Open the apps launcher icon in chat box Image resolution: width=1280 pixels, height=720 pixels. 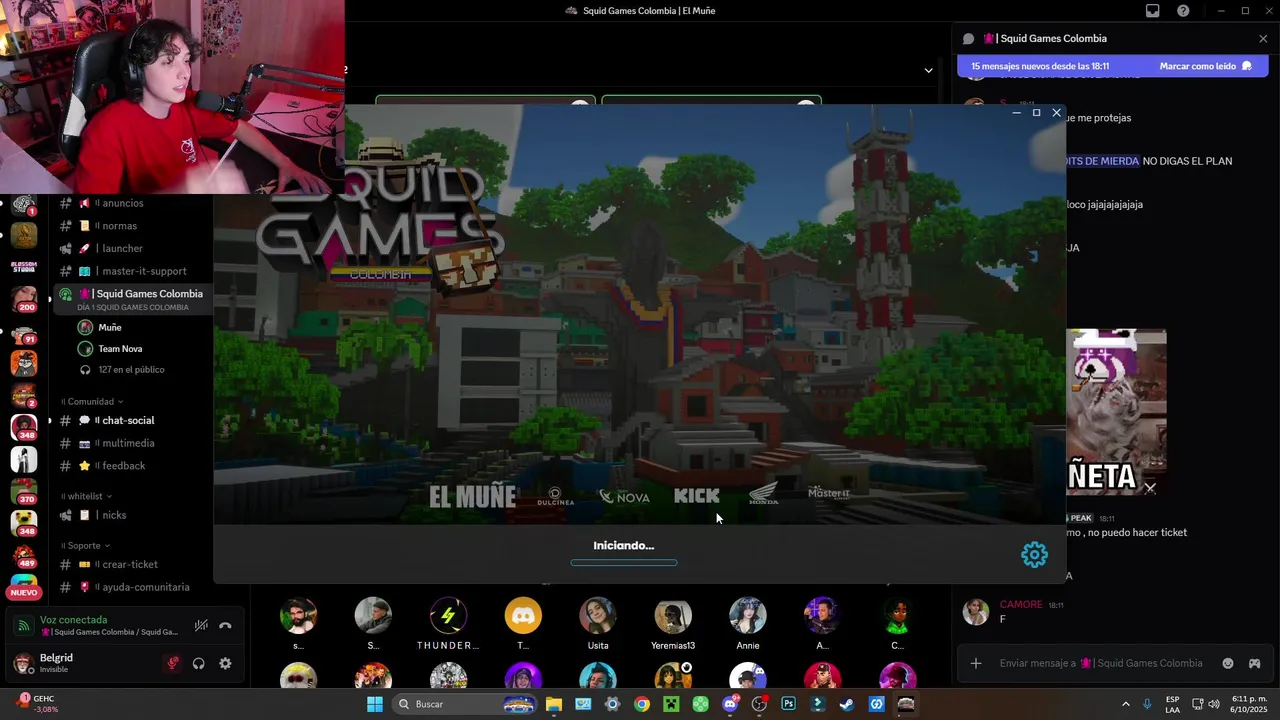[x=1254, y=663]
